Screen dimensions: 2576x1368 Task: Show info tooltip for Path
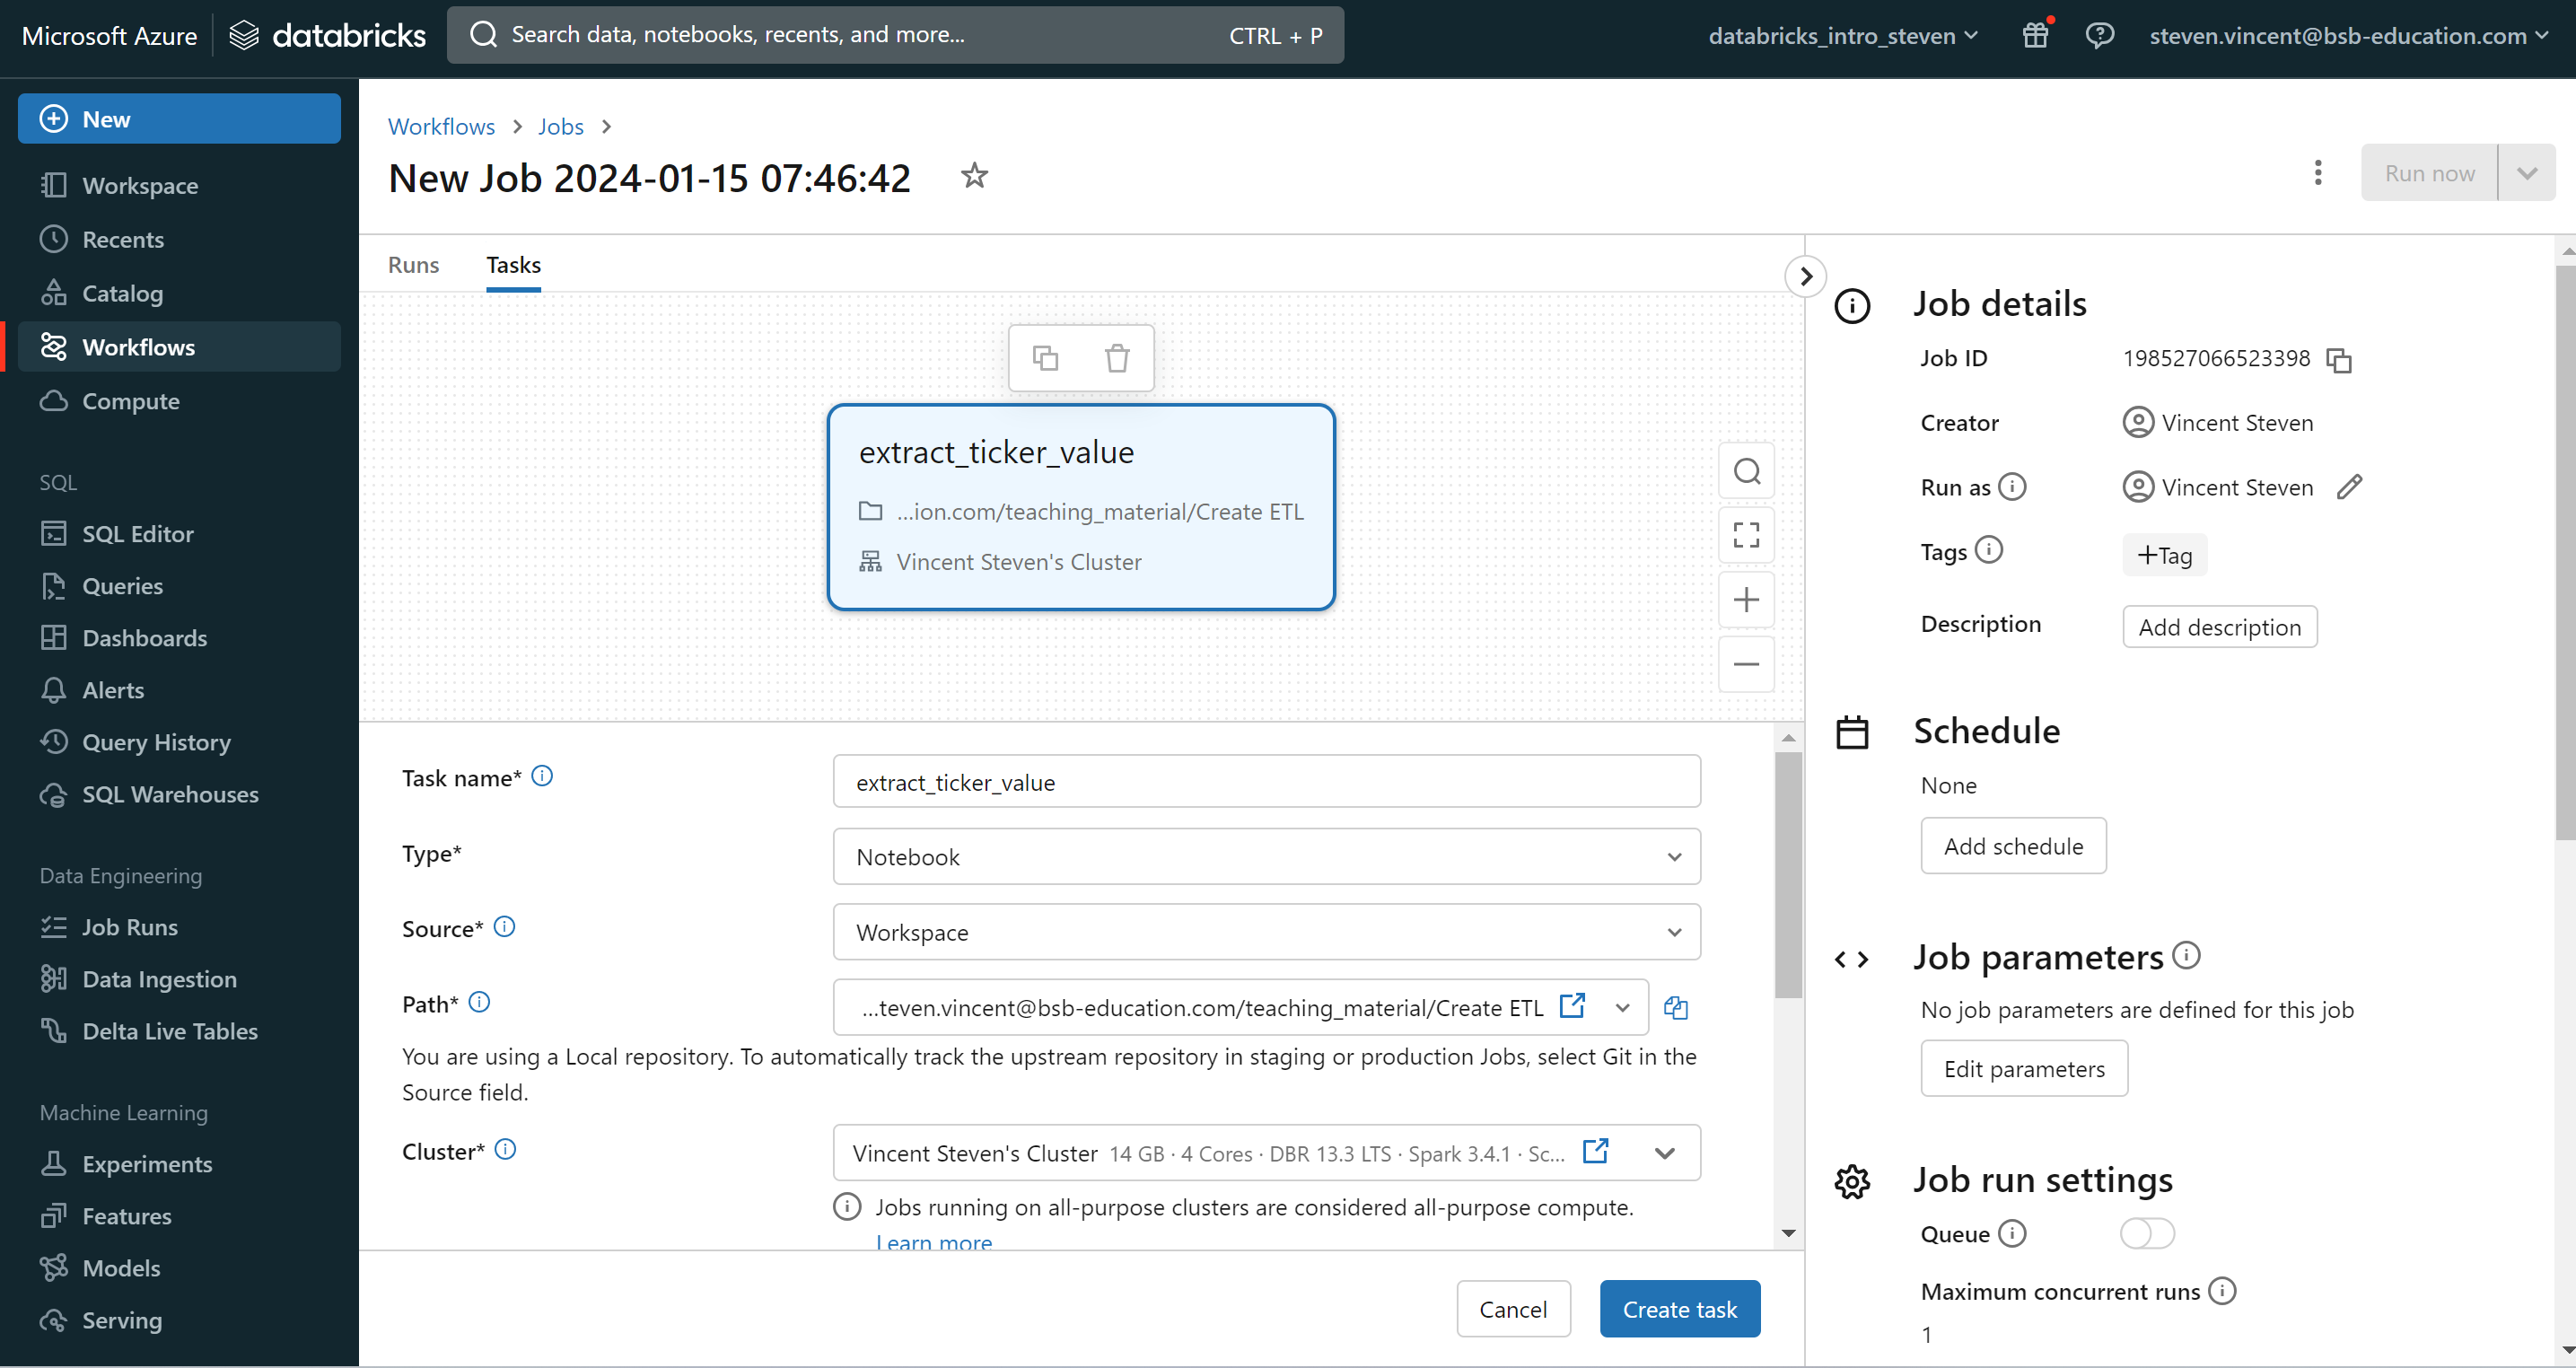[x=479, y=1002]
